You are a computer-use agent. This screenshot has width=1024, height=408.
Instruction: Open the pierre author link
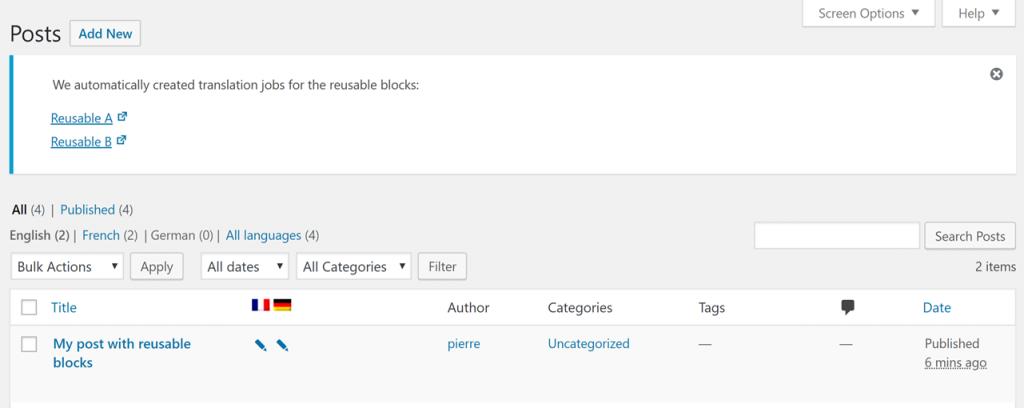click(464, 344)
